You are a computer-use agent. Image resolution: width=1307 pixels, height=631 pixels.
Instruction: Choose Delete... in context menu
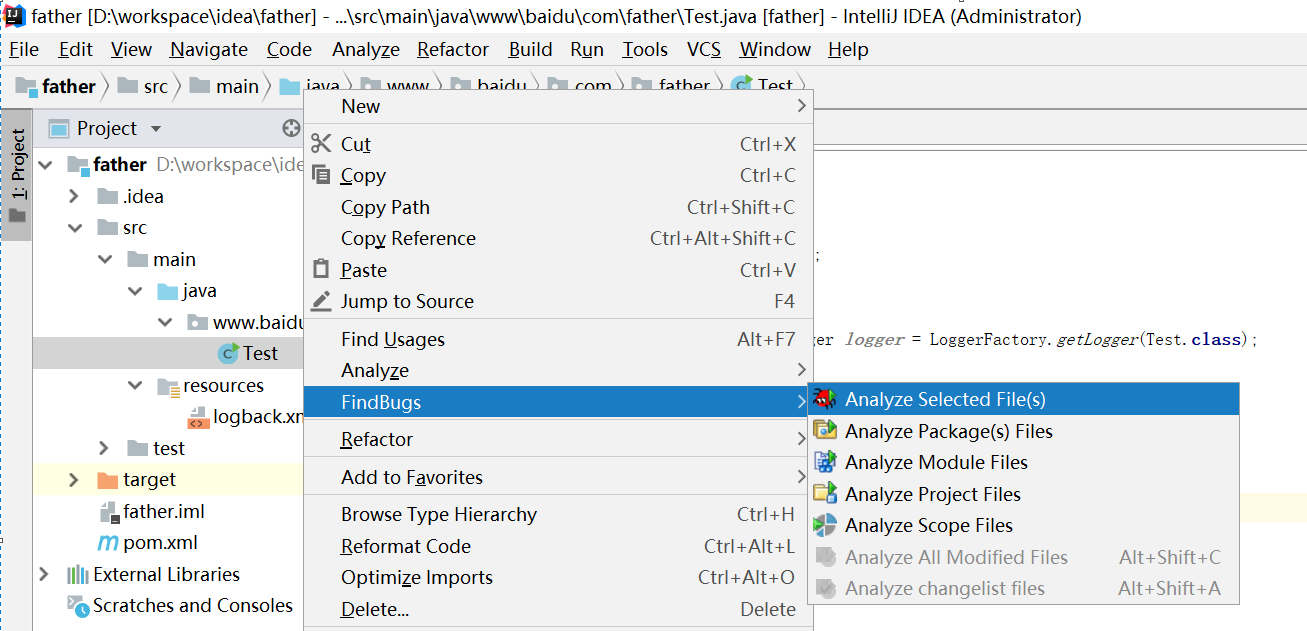(x=558, y=609)
